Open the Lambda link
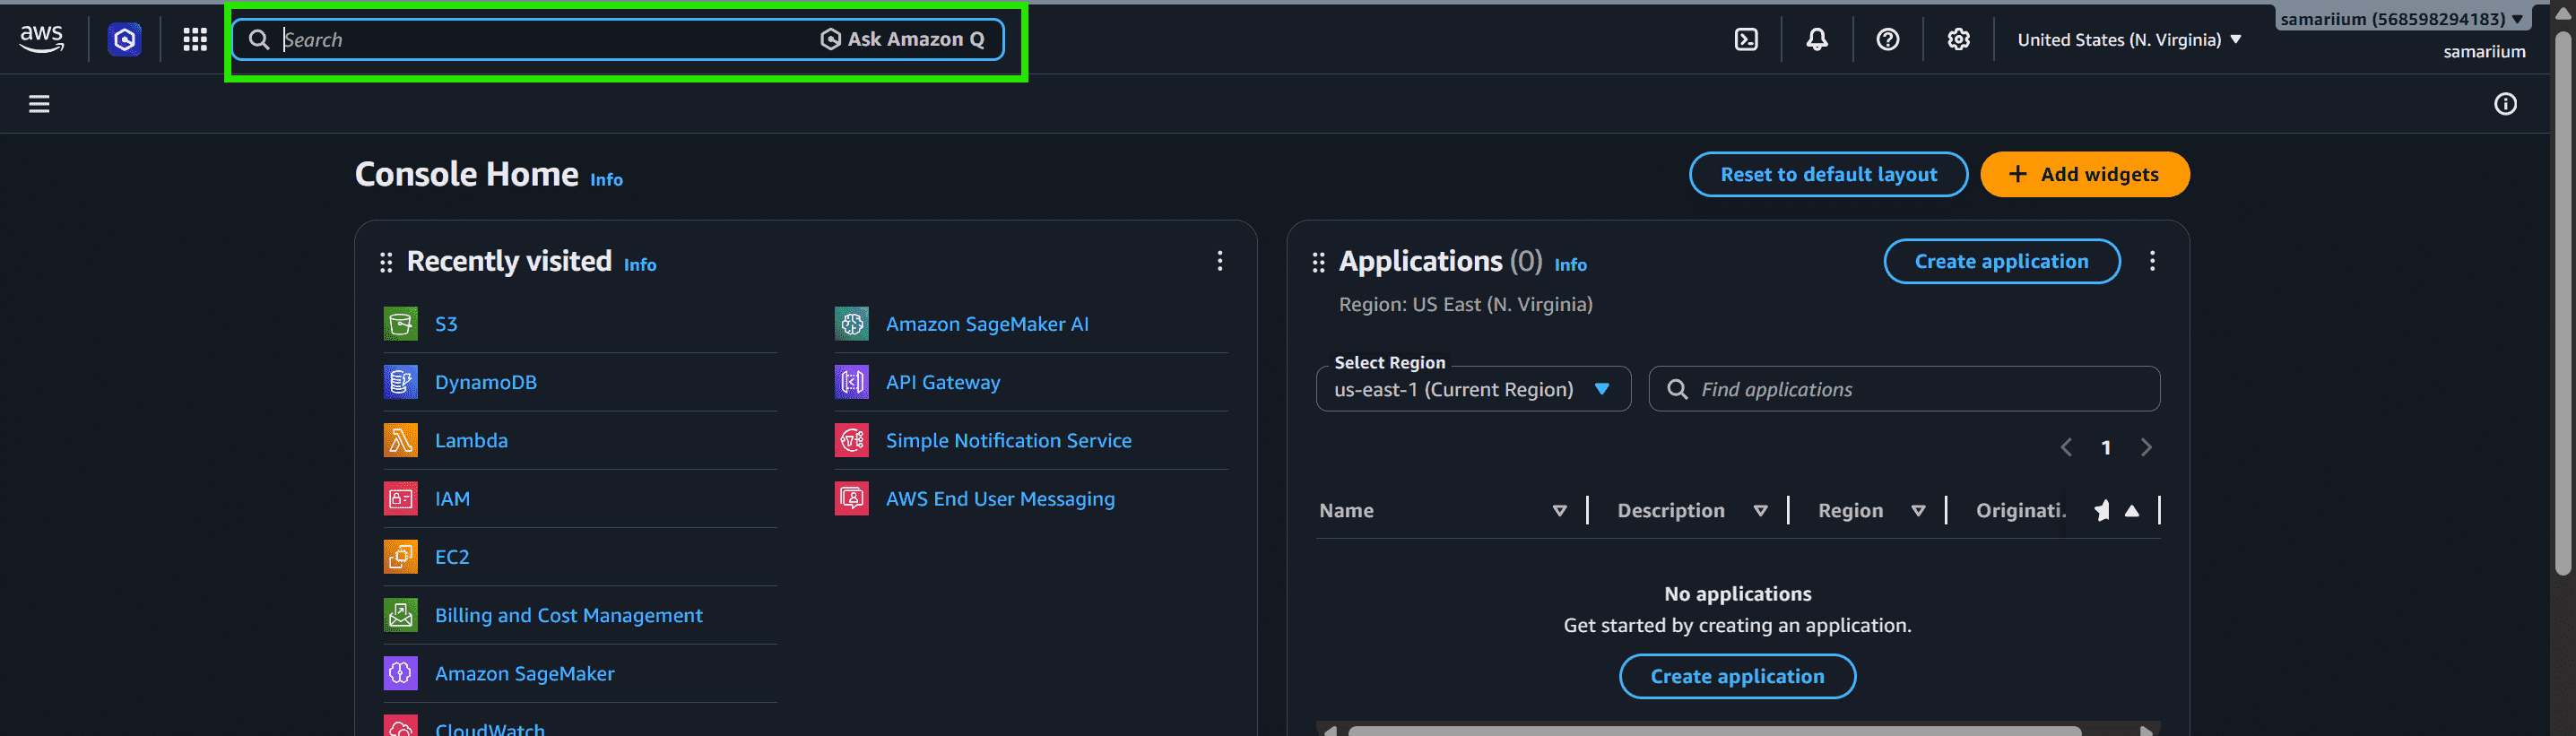Viewport: 2576px width, 736px height. pyautogui.click(x=471, y=440)
